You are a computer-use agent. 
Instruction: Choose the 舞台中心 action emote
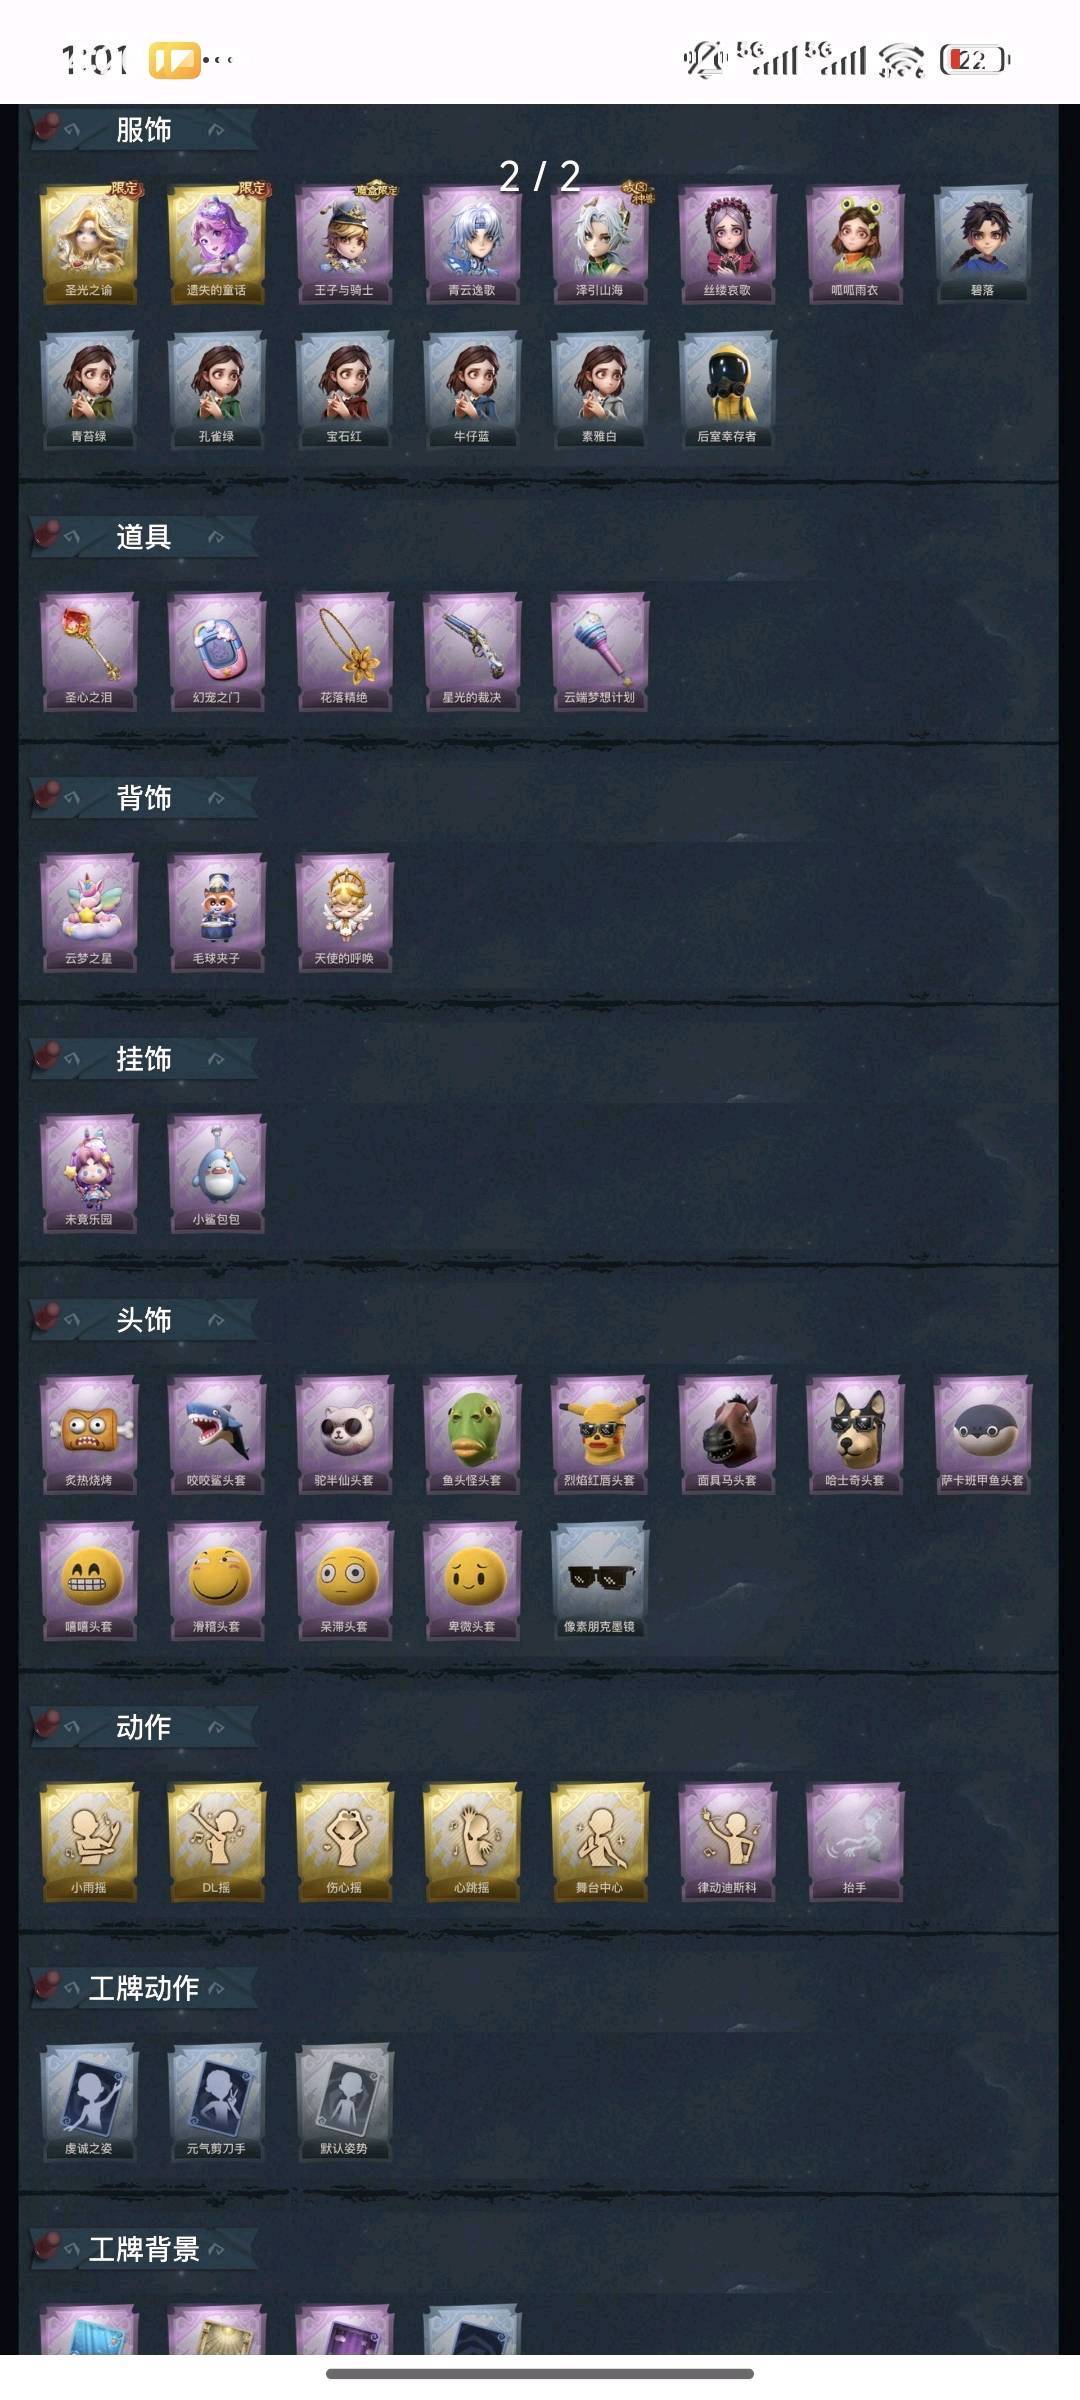[600, 1841]
